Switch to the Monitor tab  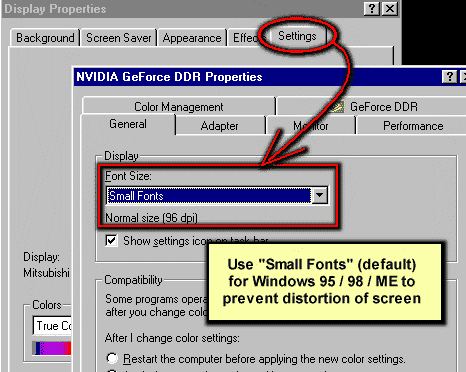coord(311,126)
